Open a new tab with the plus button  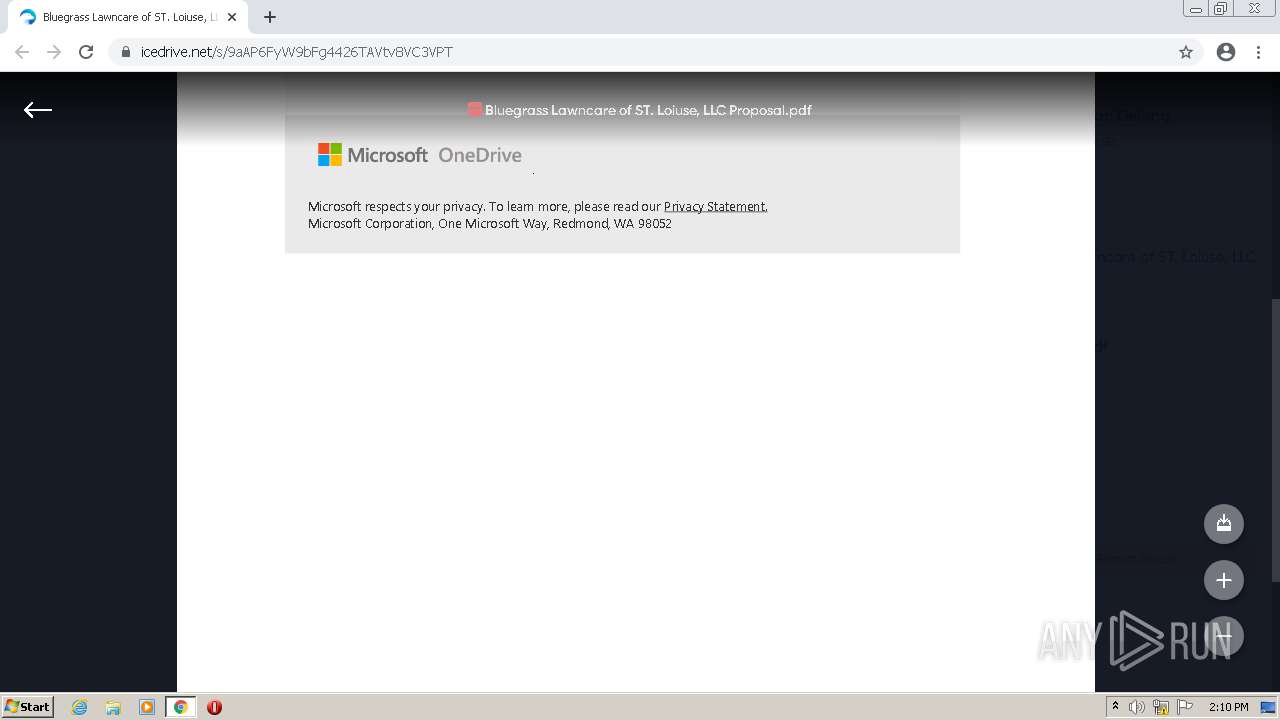coord(270,17)
